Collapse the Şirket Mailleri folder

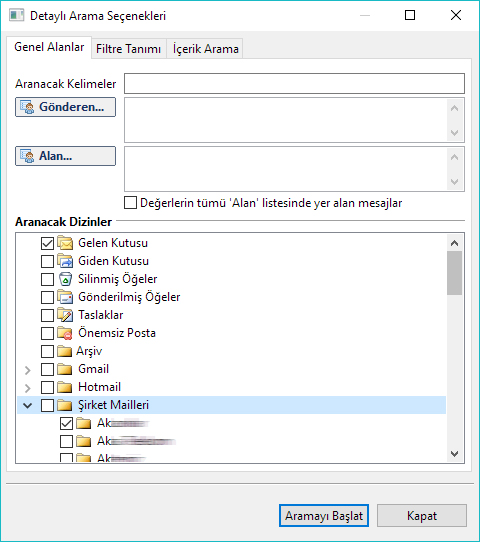[x=28, y=405]
